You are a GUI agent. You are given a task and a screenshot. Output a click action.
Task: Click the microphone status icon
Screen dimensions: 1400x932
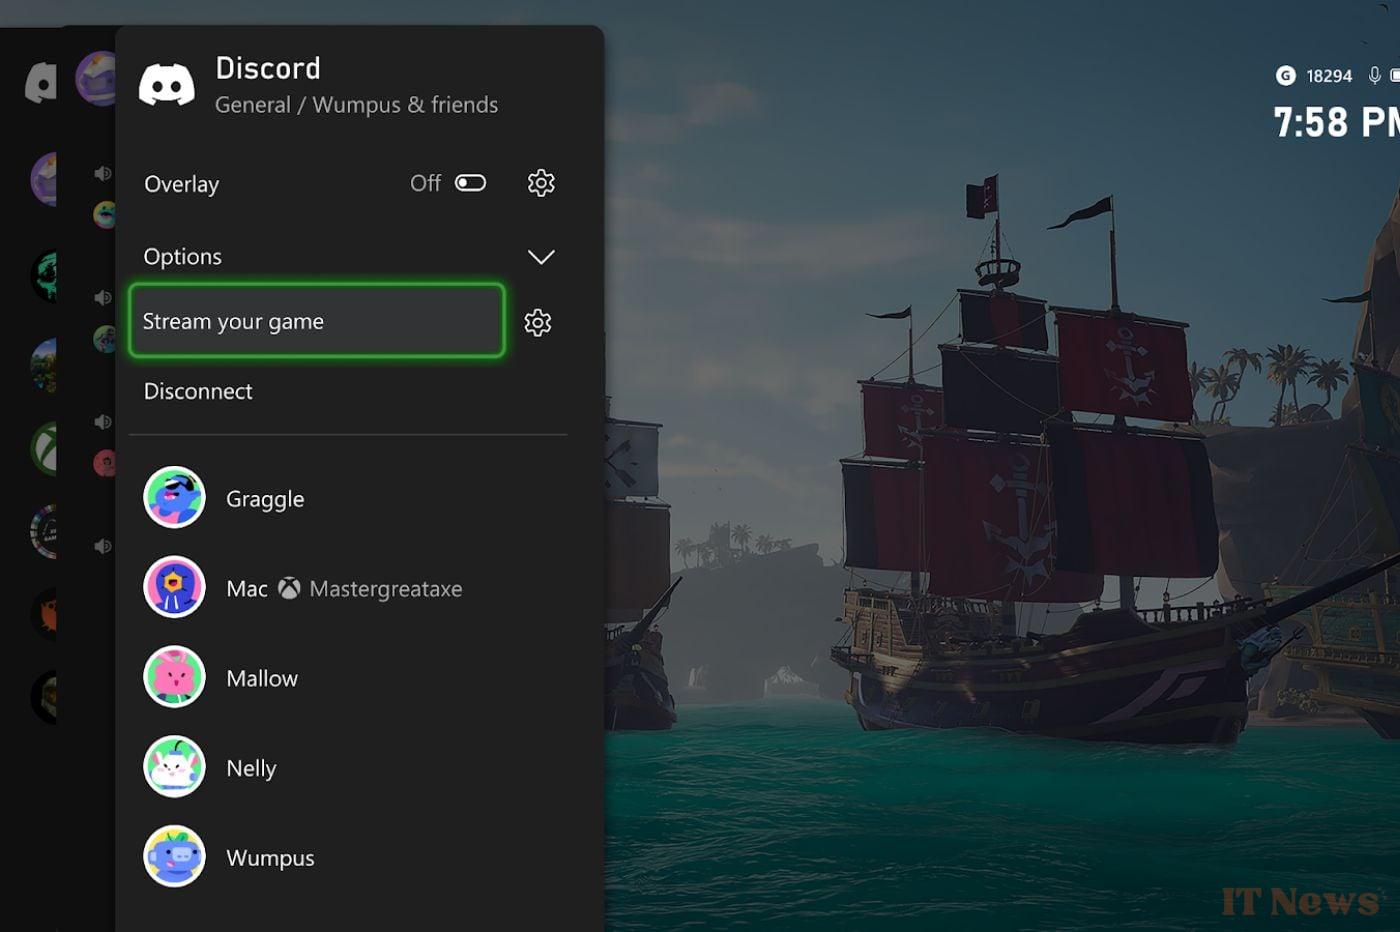point(1375,76)
